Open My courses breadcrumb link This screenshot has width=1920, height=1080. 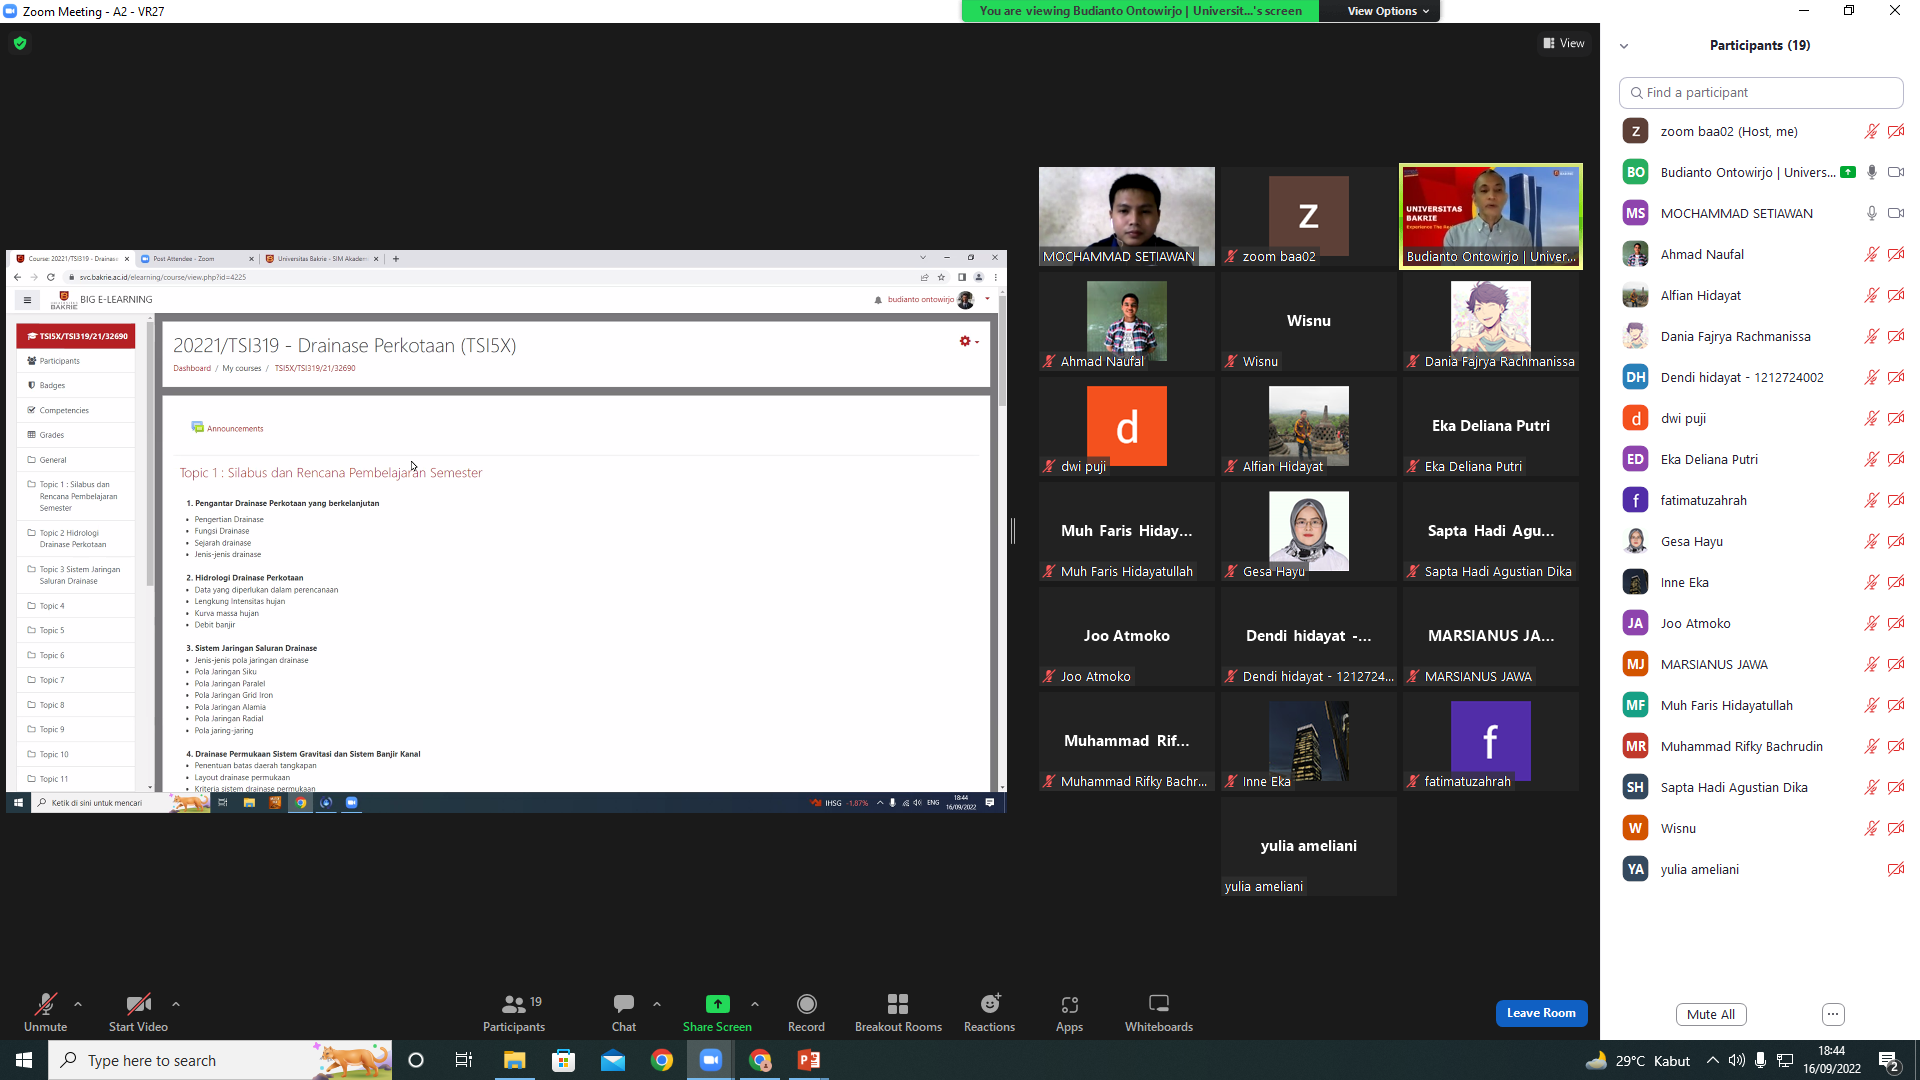coord(241,368)
